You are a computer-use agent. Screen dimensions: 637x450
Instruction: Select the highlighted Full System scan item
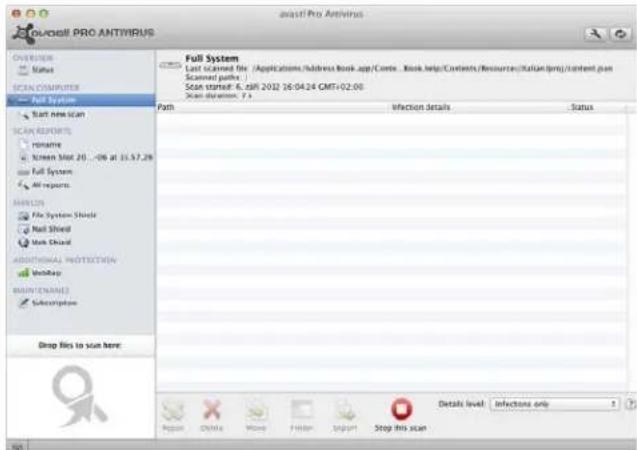tap(81, 100)
